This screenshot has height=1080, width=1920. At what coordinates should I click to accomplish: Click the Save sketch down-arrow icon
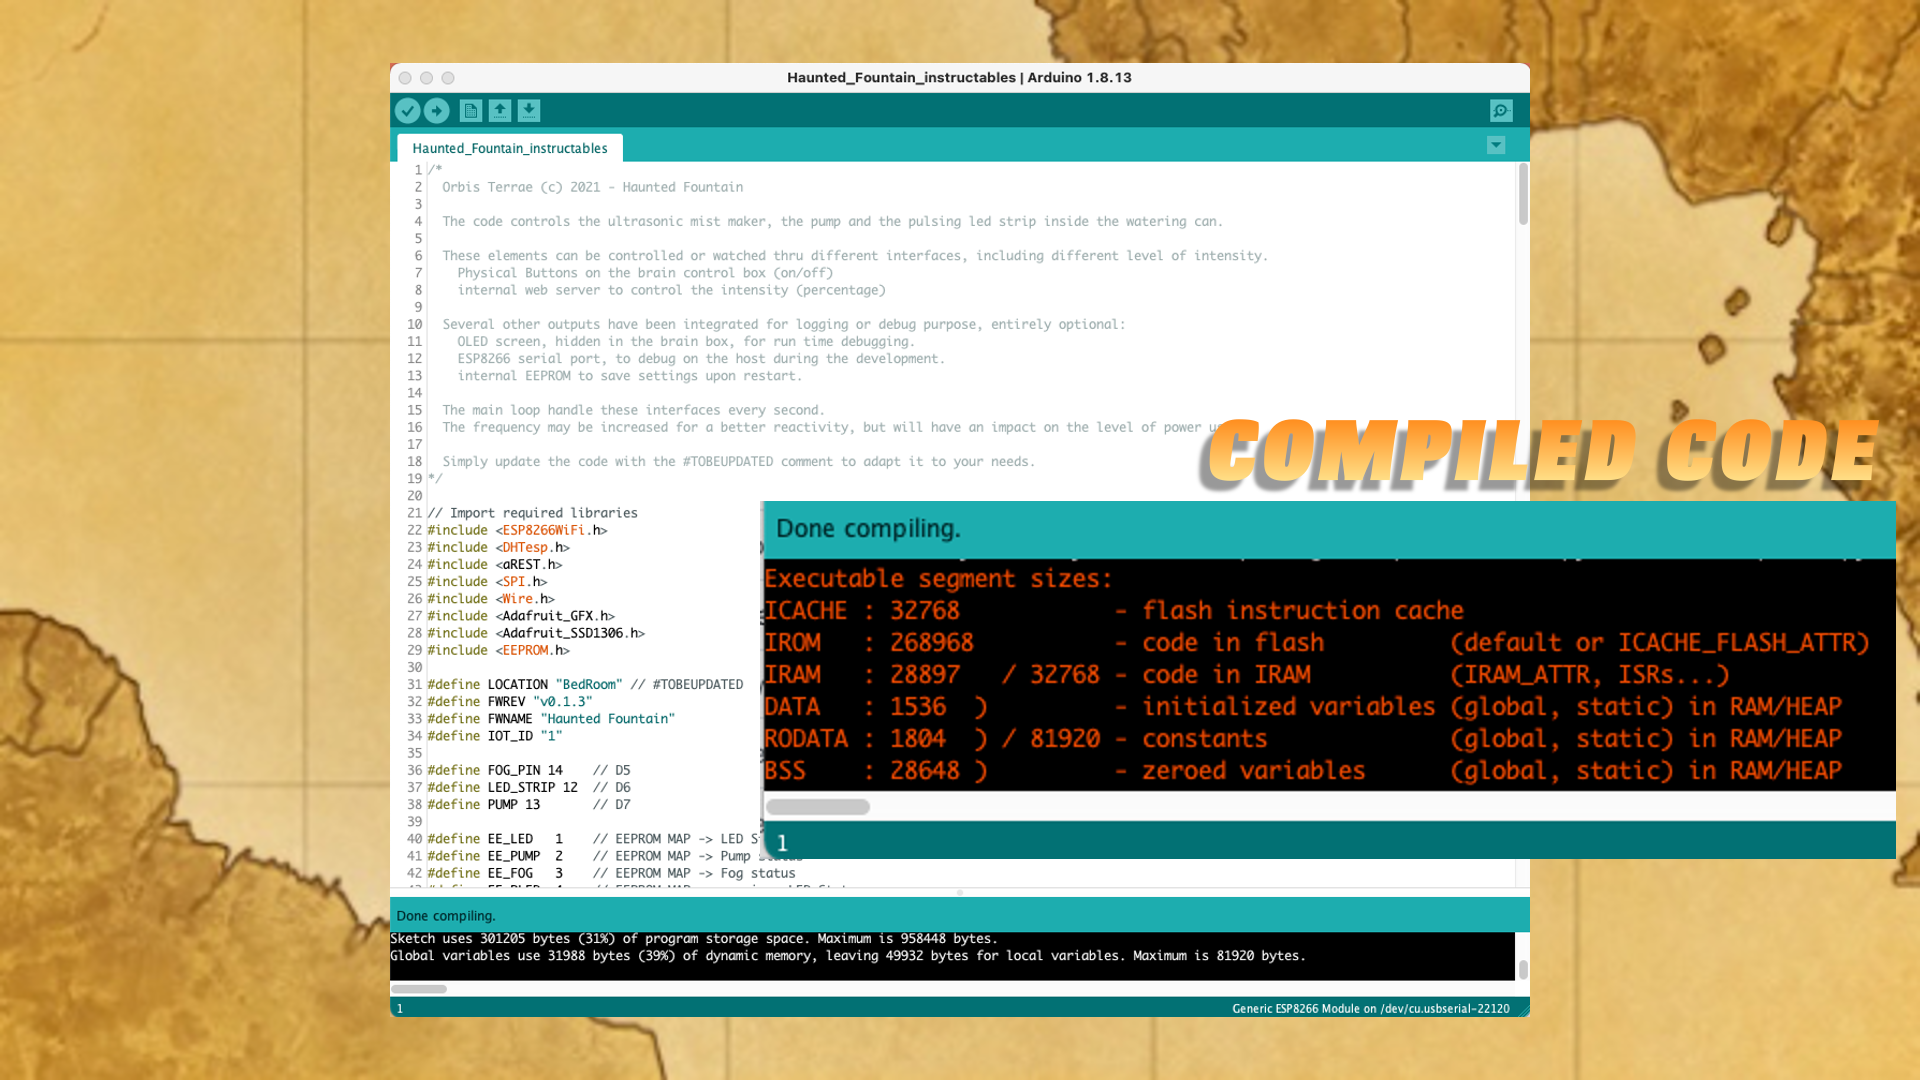tap(529, 111)
